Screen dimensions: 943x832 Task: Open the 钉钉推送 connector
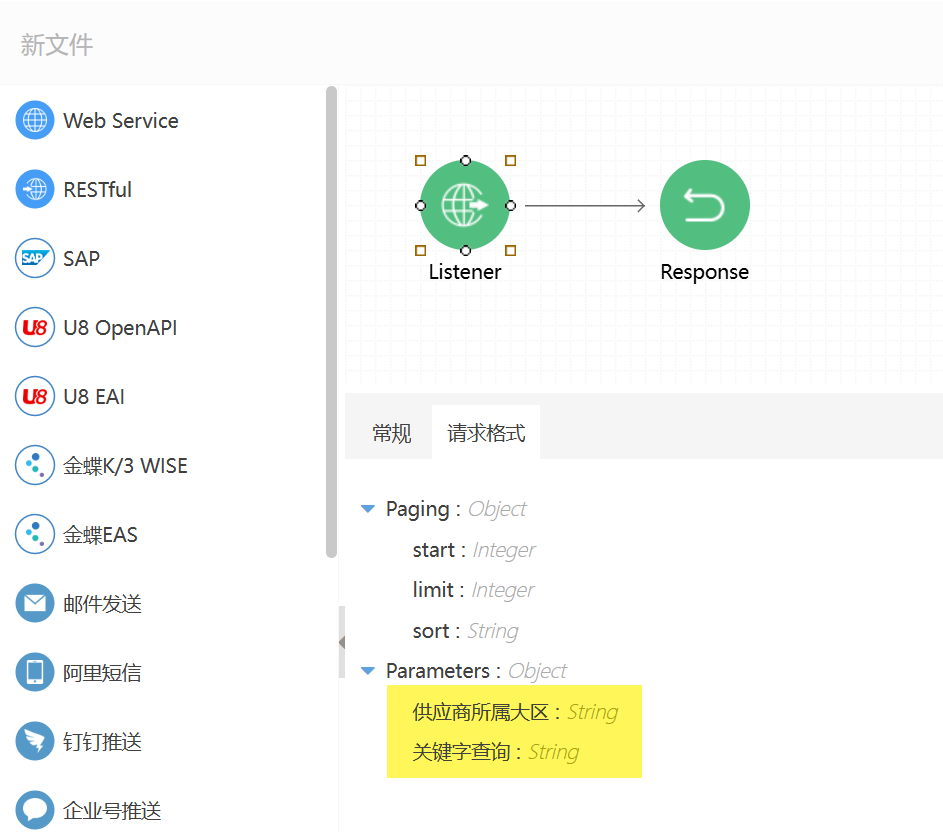tap(34, 741)
